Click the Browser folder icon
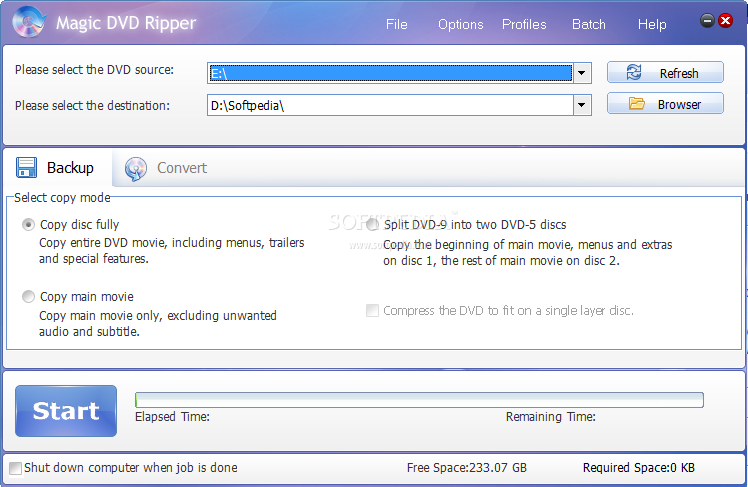Image resolution: width=748 pixels, height=487 pixels. click(x=636, y=104)
